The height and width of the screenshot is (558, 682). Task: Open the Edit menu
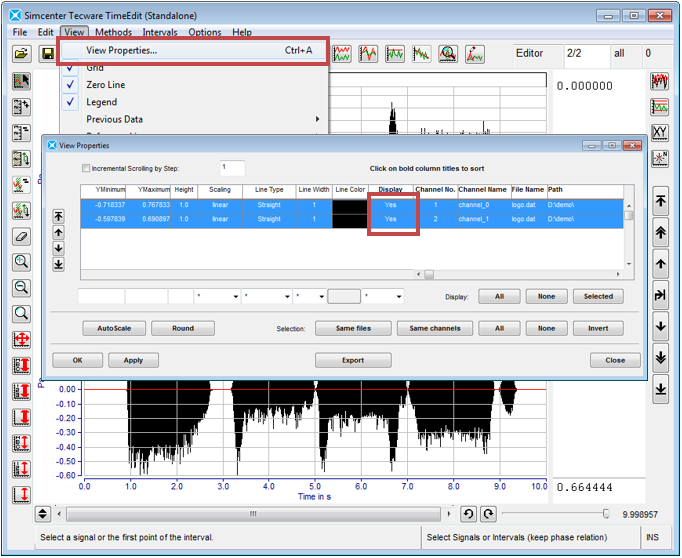click(45, 32)
